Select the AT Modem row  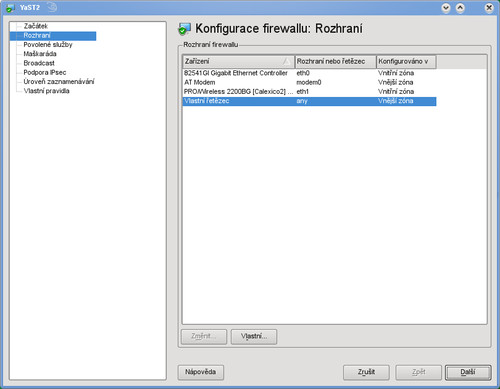[x=309, y=82]
